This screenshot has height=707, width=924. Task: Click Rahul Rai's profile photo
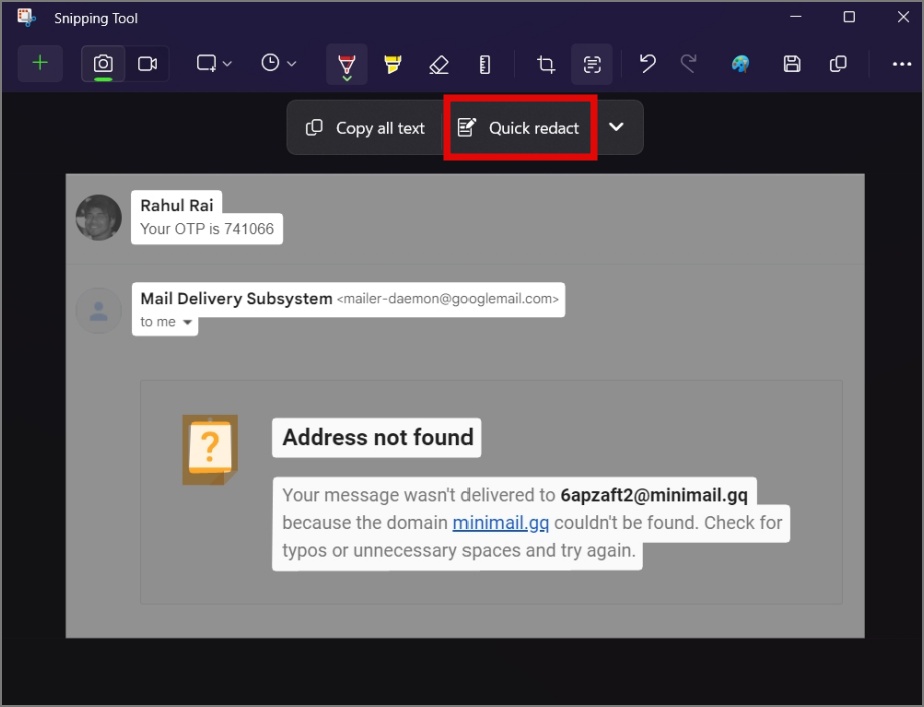click(x=98, y=217)
